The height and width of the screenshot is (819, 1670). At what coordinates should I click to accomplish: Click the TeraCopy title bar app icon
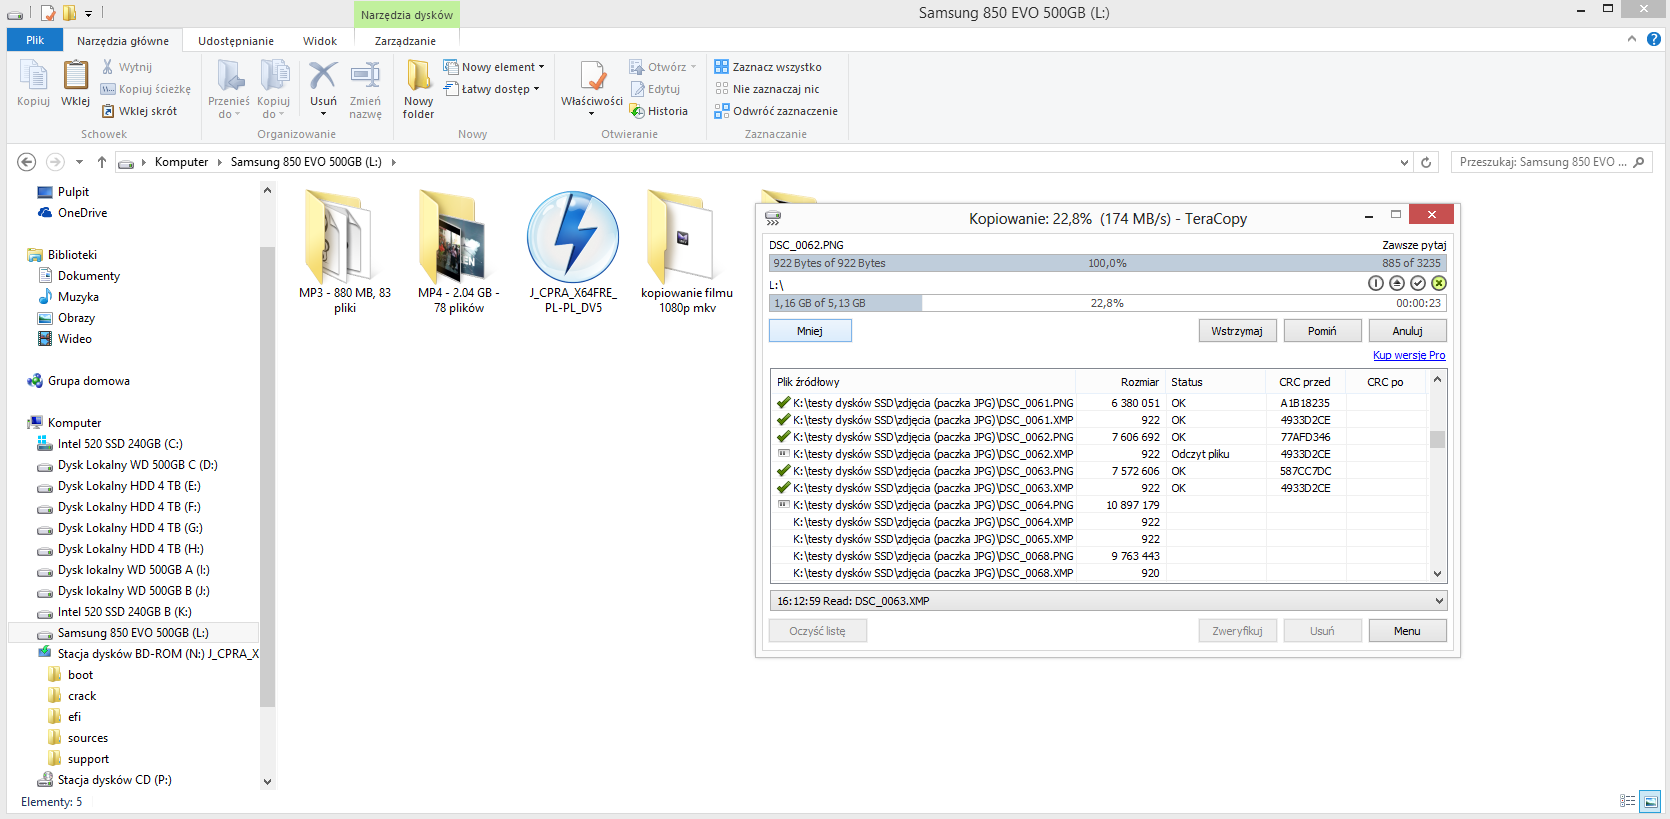773,218
